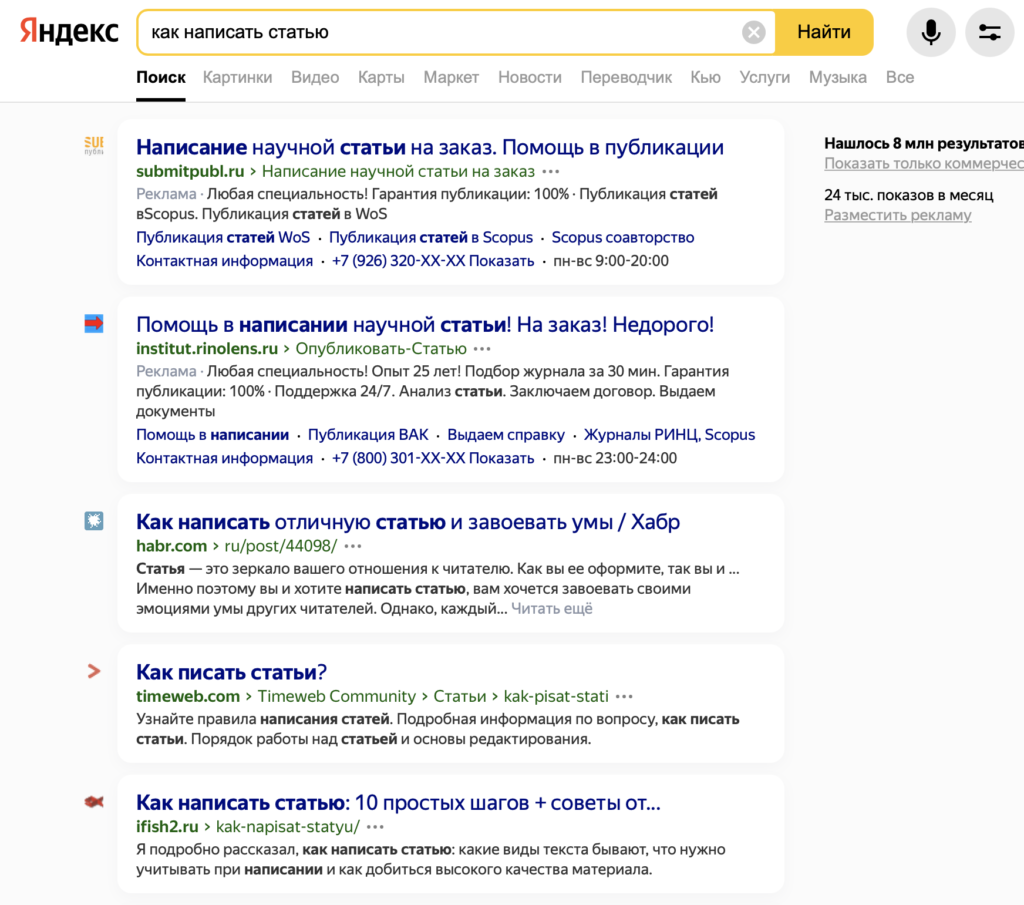Open 'Публикация статей WoS' sitelink
This screenshot has width=1024, height=905.
[223, 237]
